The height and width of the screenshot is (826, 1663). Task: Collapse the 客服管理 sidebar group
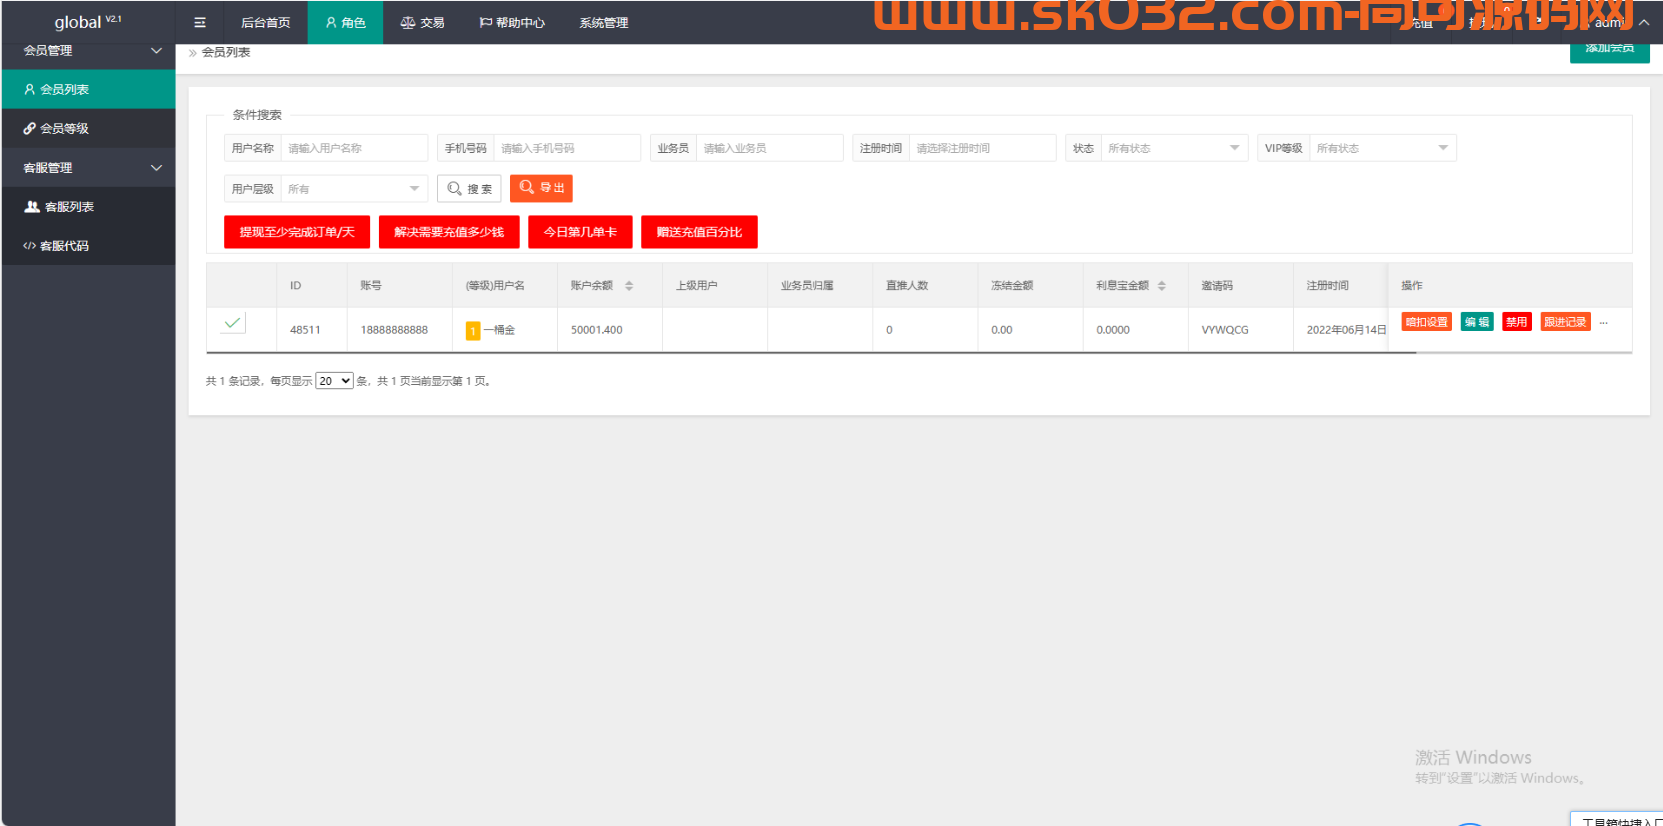point(88,168)
